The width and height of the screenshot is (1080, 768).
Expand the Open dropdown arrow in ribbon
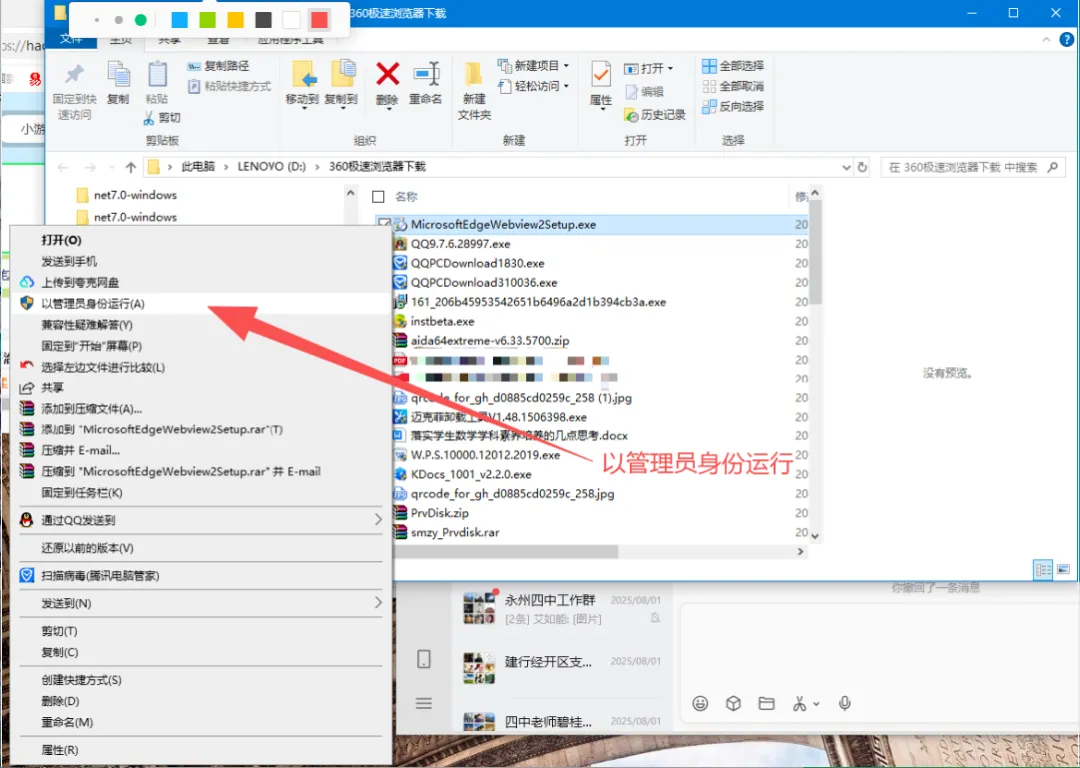(x=670, y=69)
